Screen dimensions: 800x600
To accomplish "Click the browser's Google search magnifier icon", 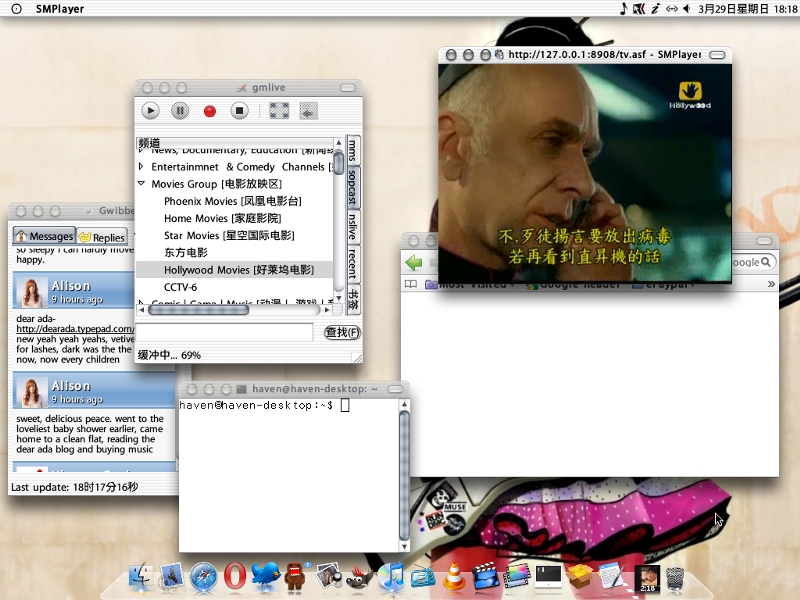I will pos(765,262).
